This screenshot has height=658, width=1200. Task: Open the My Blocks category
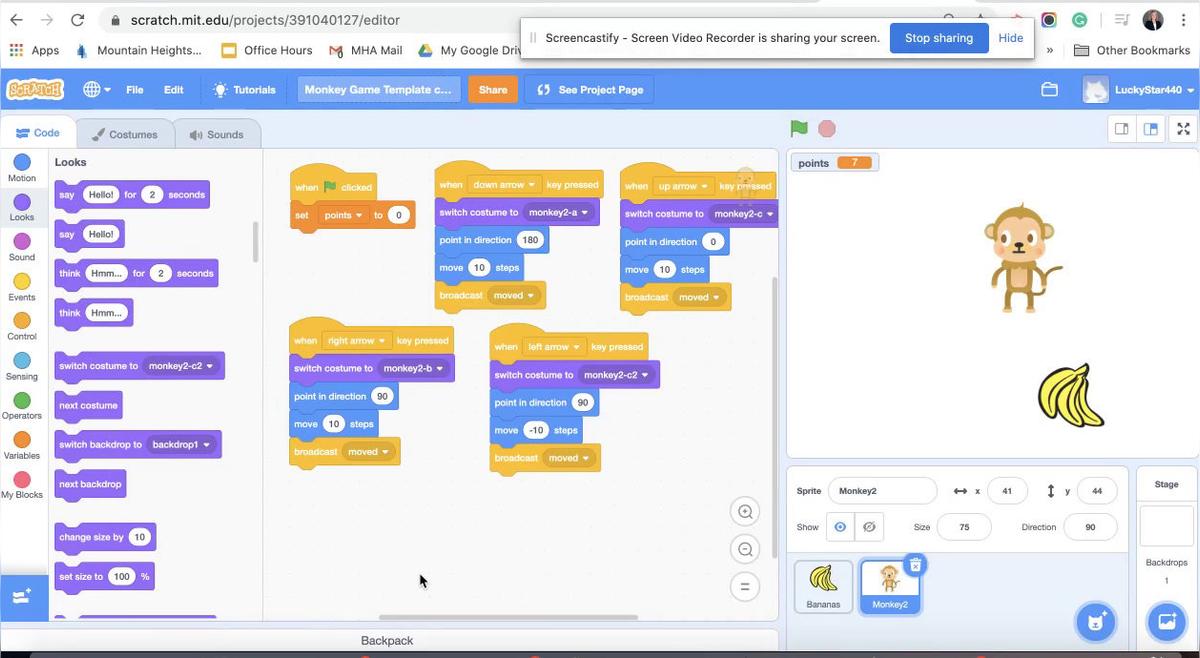22,485
